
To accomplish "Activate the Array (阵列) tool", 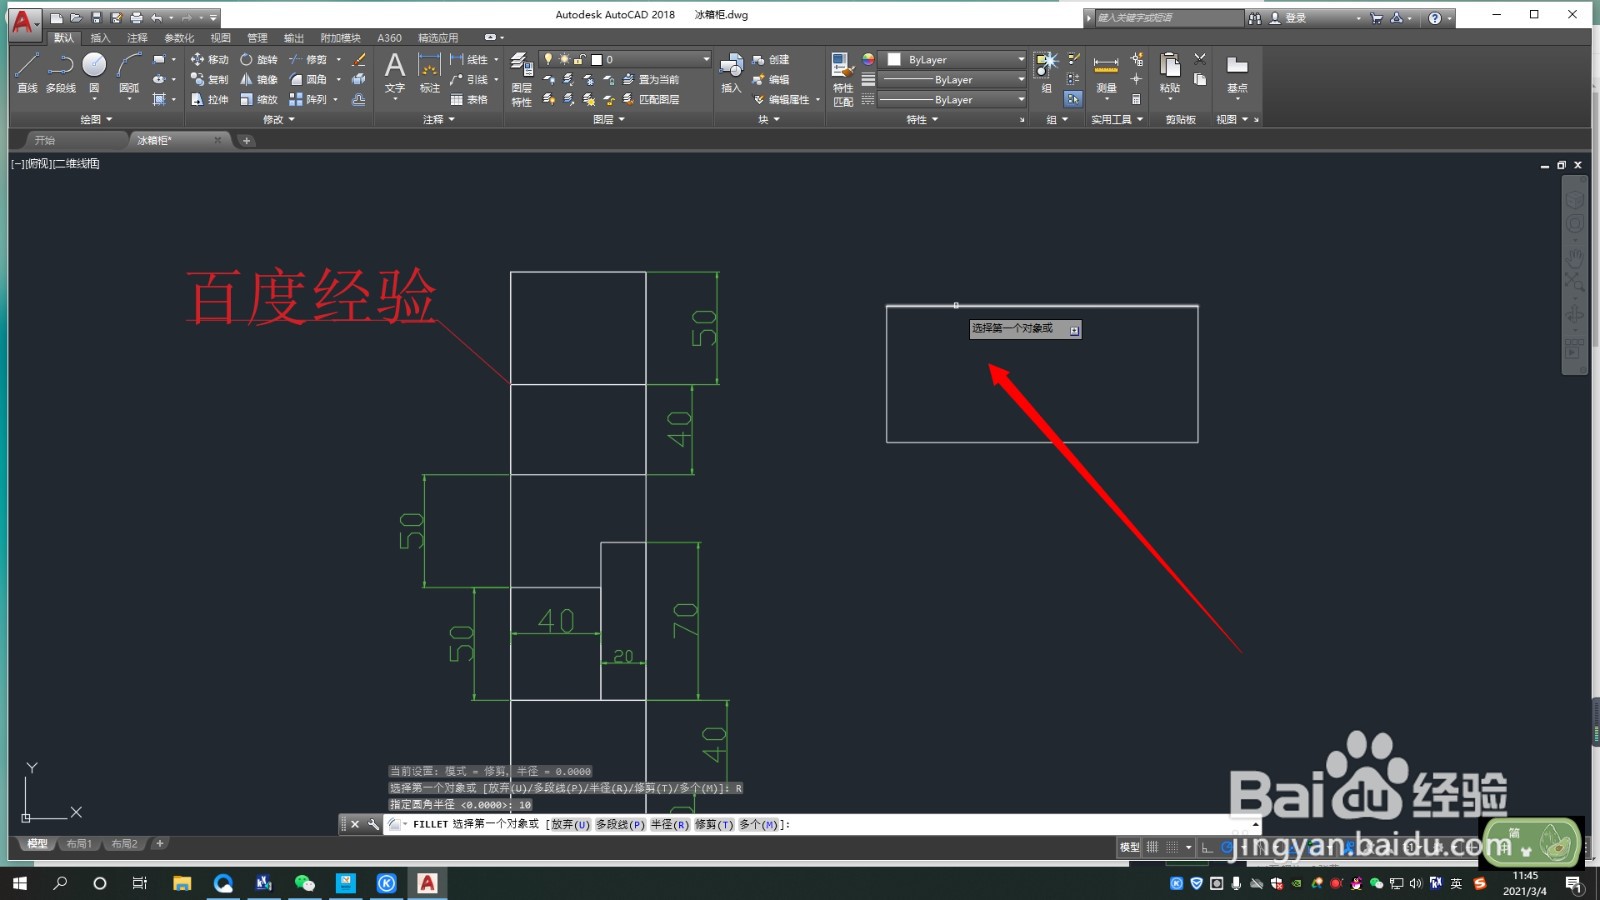I will 308,100.
